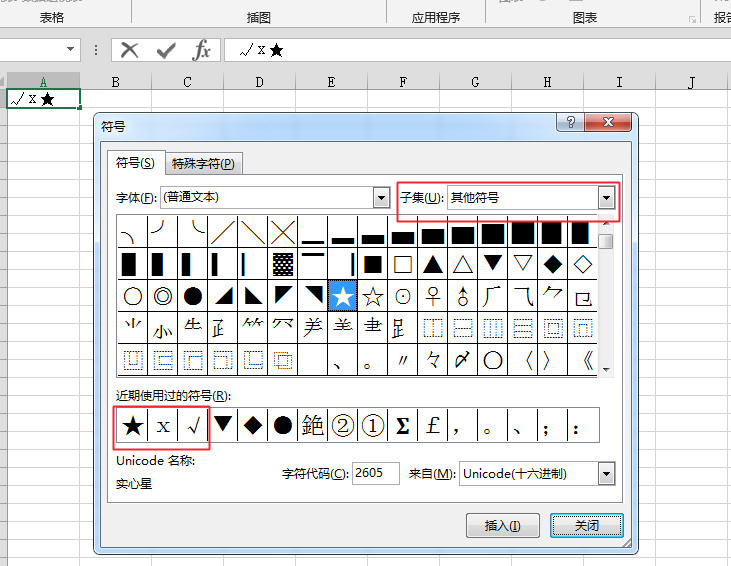Switch to the 特殊字符(P) tab
The image size is (731, 566).
(203, 164)
